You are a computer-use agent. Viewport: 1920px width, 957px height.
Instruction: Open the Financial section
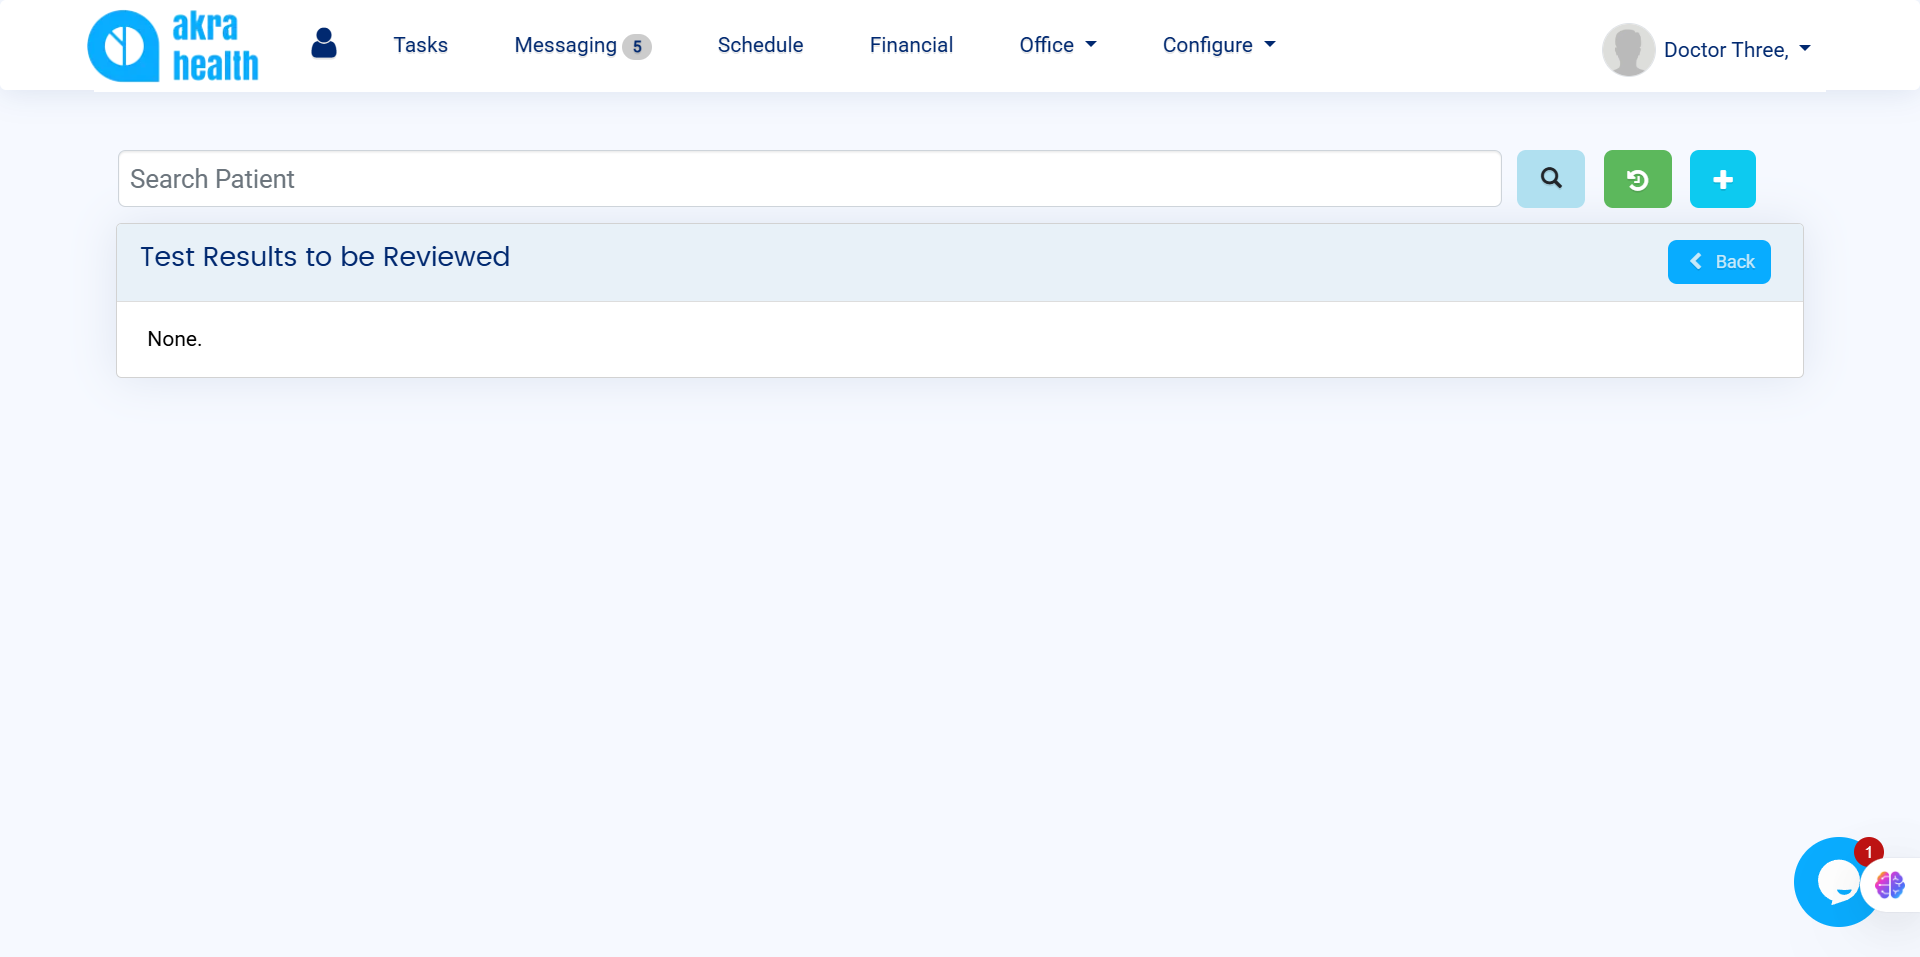(911, 45)
